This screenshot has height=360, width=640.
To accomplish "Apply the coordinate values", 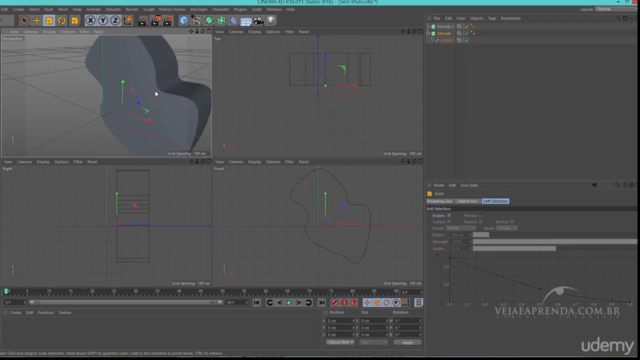I will tap(407, 342).
